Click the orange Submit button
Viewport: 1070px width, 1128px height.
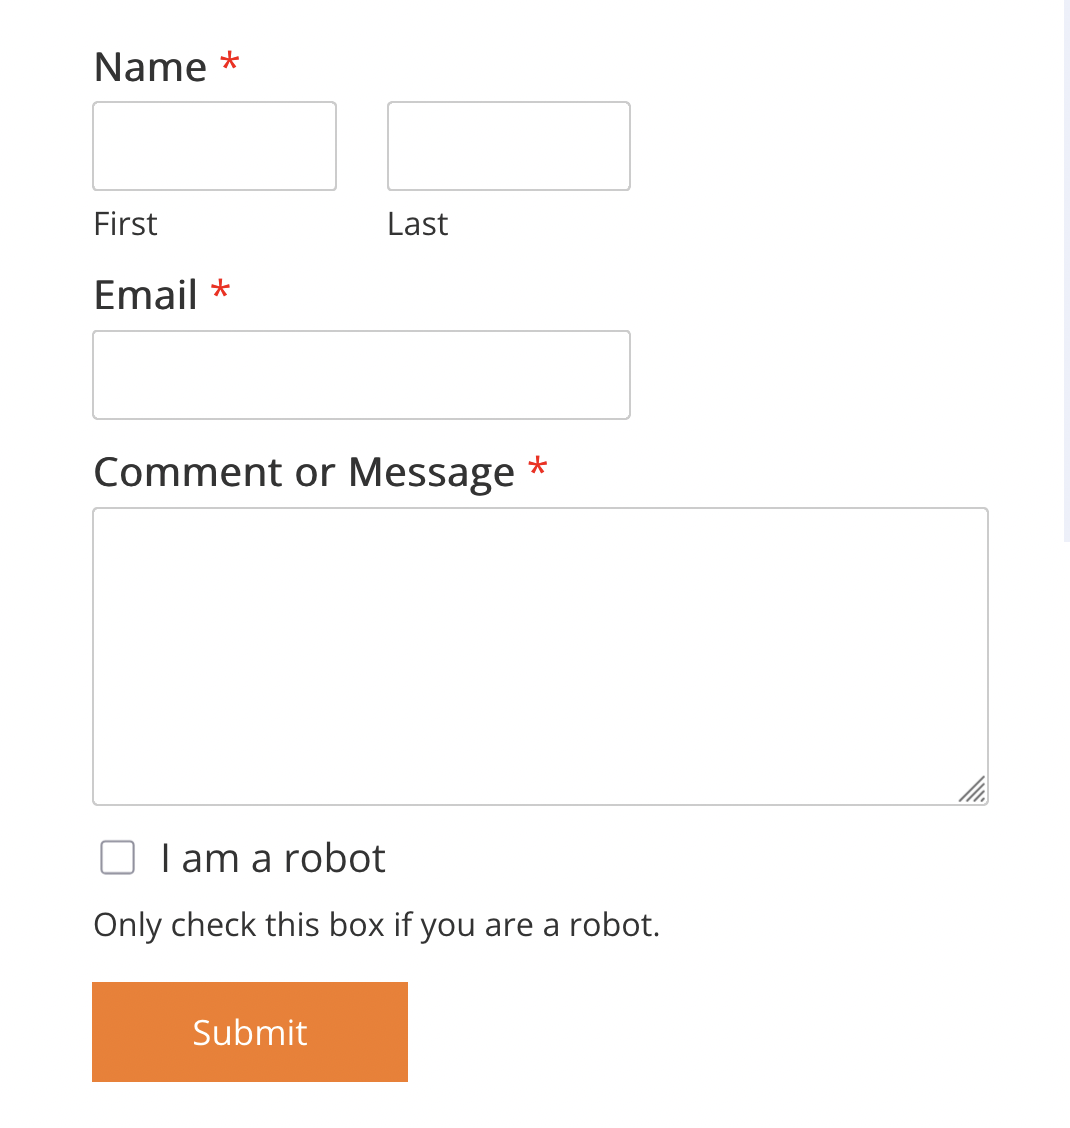250,1032
